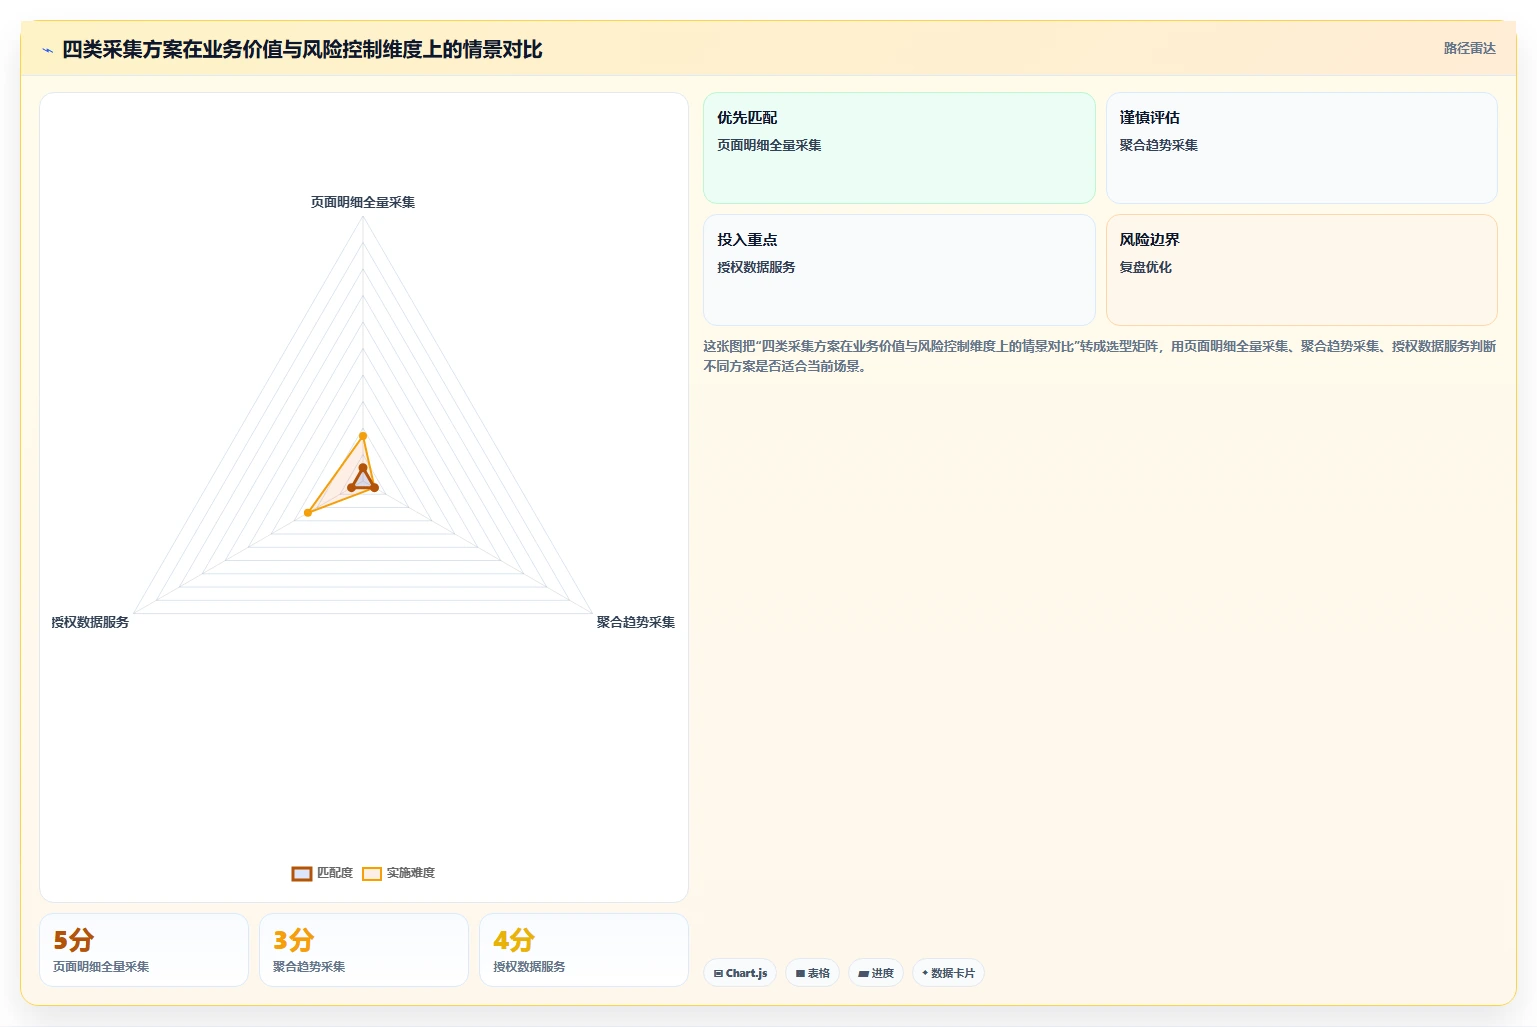Click the top orange 实施难度 data point
The height and width of the screenshot is (1027, 1537).
click(363, 436)
